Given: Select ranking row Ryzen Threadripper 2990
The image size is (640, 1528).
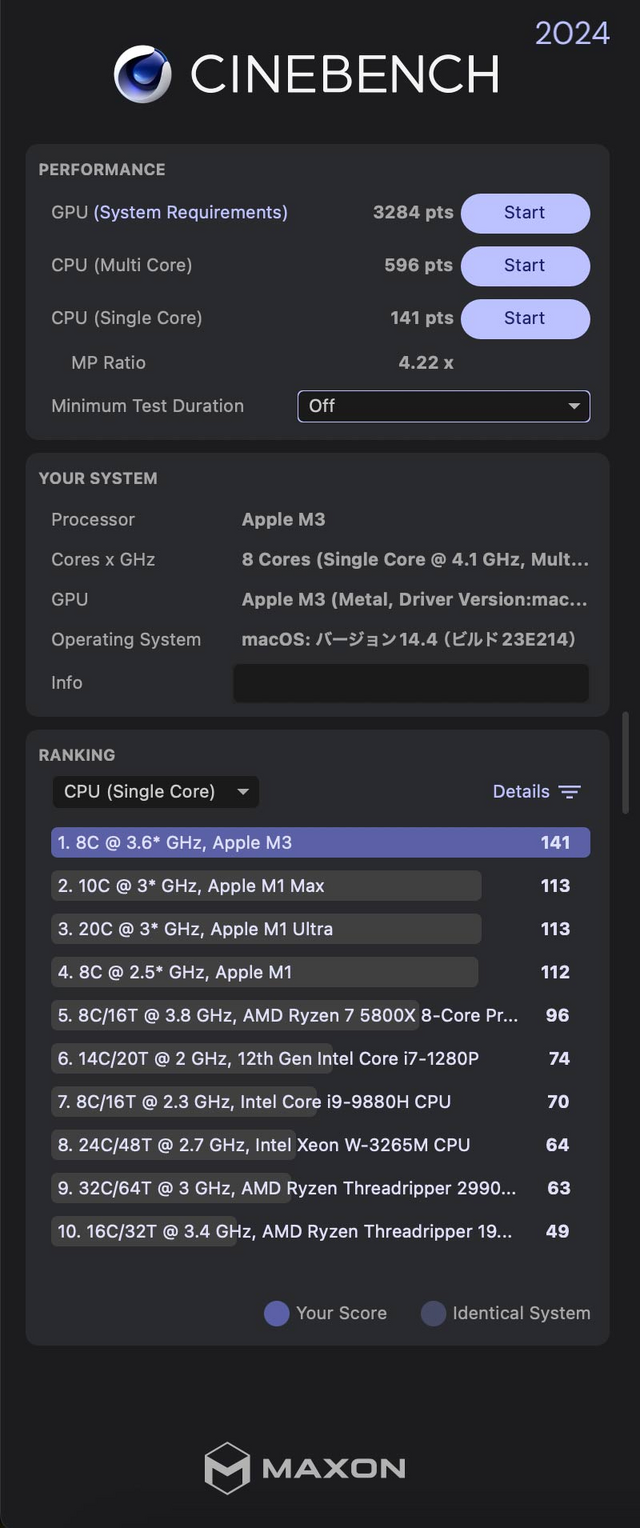Looking at the screenshot, I should pos(320,1188).
